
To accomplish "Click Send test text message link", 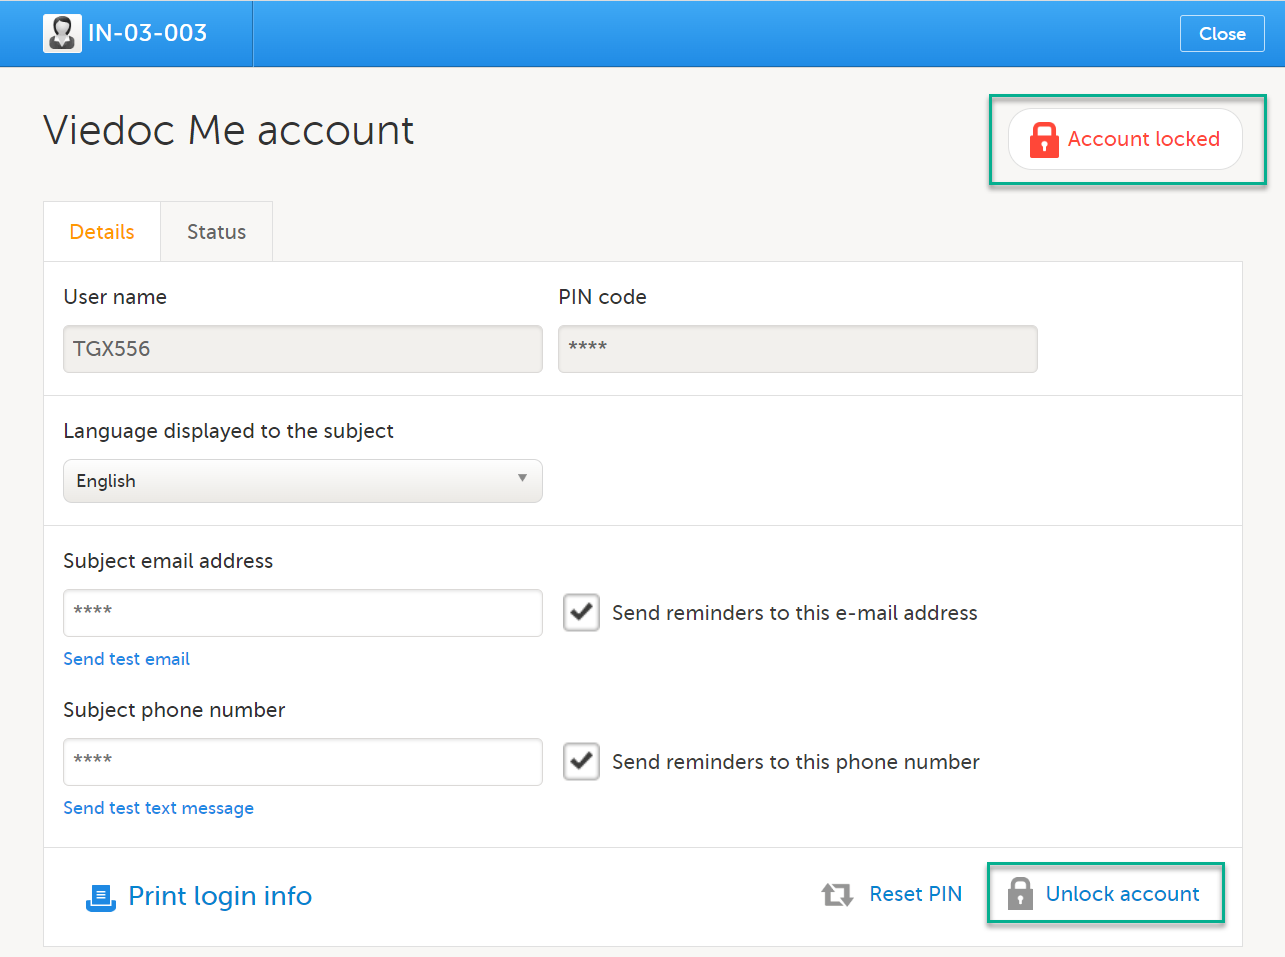I will [x=158, y=808].
